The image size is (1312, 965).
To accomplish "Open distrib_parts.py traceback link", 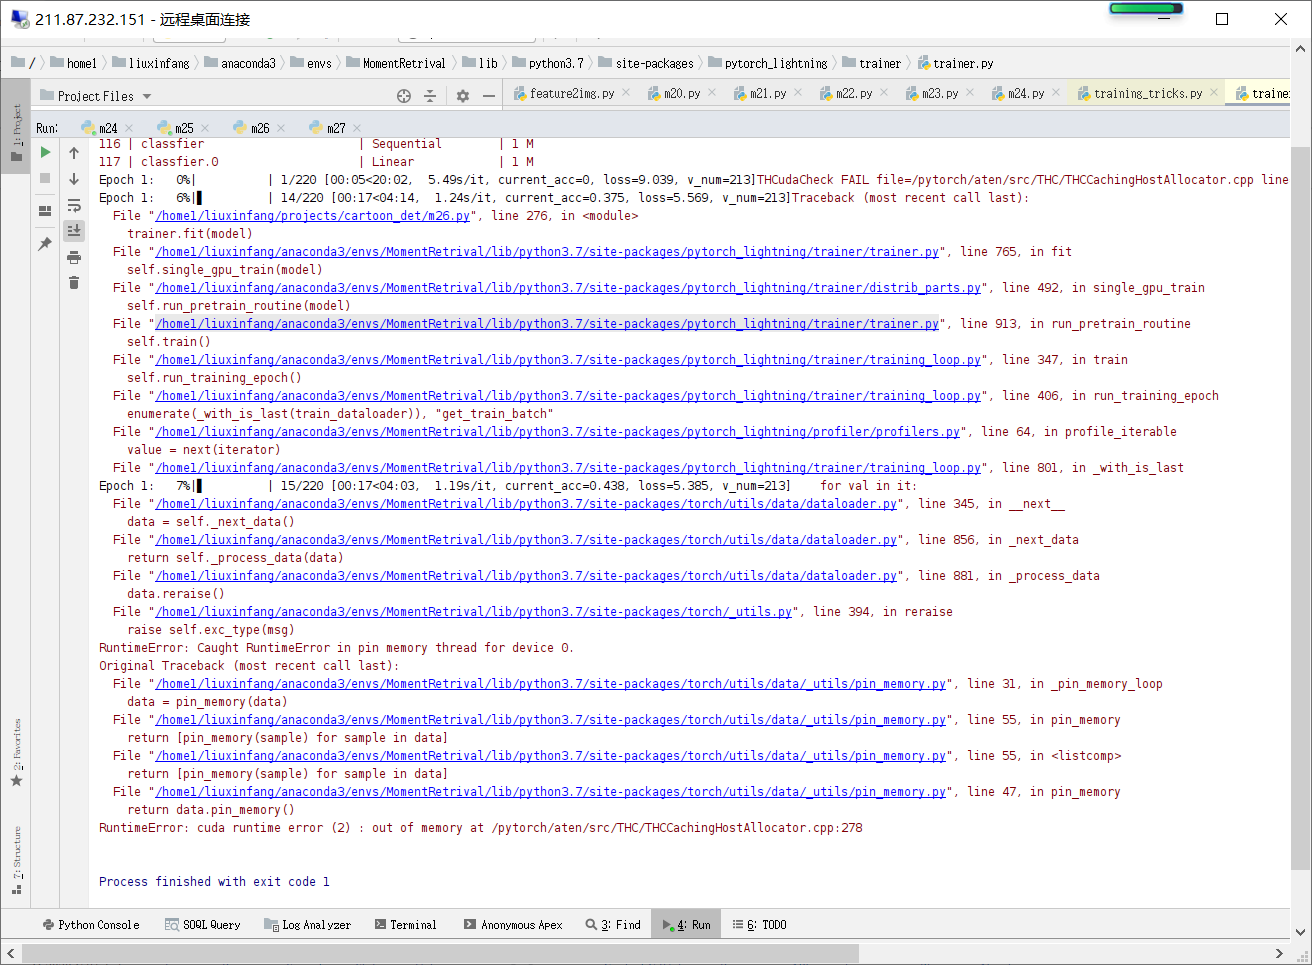I will point(568,288).
